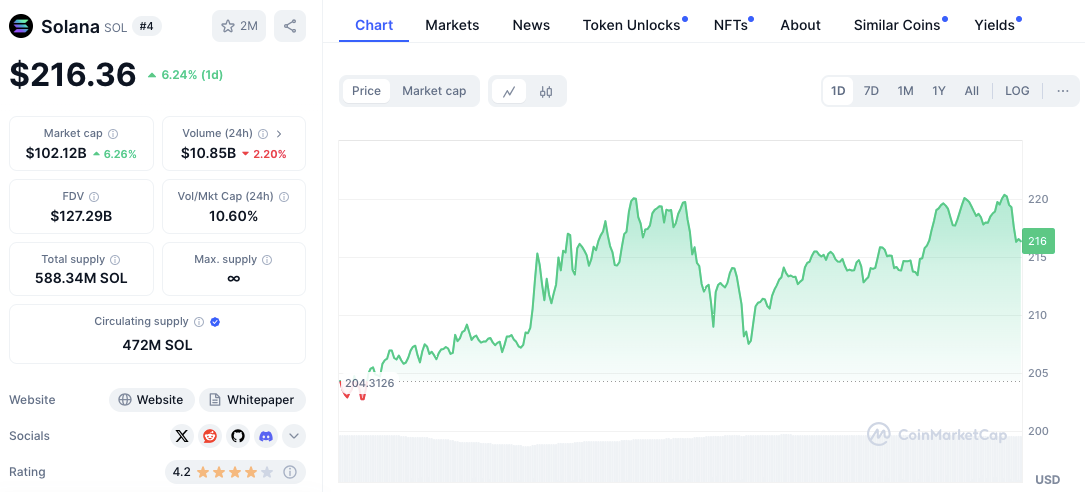This screenshot has height=492, width=1085.
Task: Click the 472M SOL circulating supply
Action: coord(157,345)
